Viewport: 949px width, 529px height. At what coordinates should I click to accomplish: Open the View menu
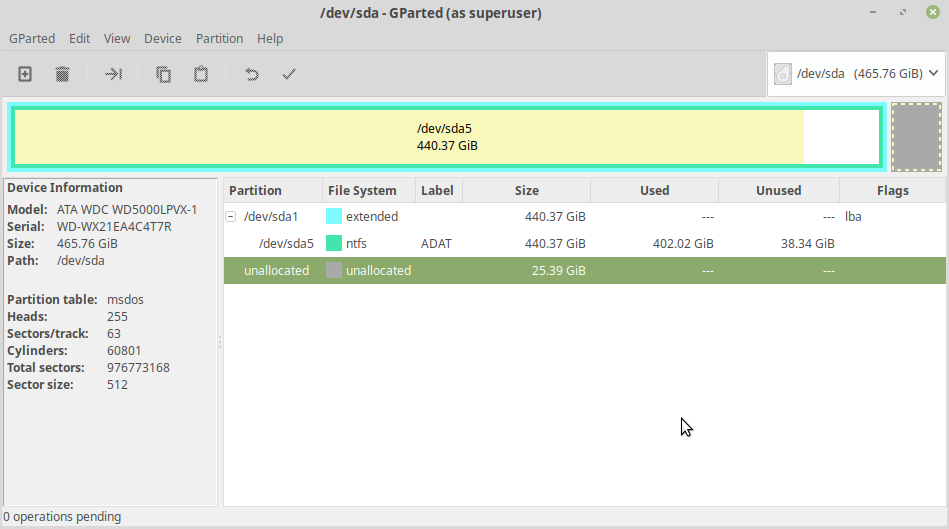point(117,38)
